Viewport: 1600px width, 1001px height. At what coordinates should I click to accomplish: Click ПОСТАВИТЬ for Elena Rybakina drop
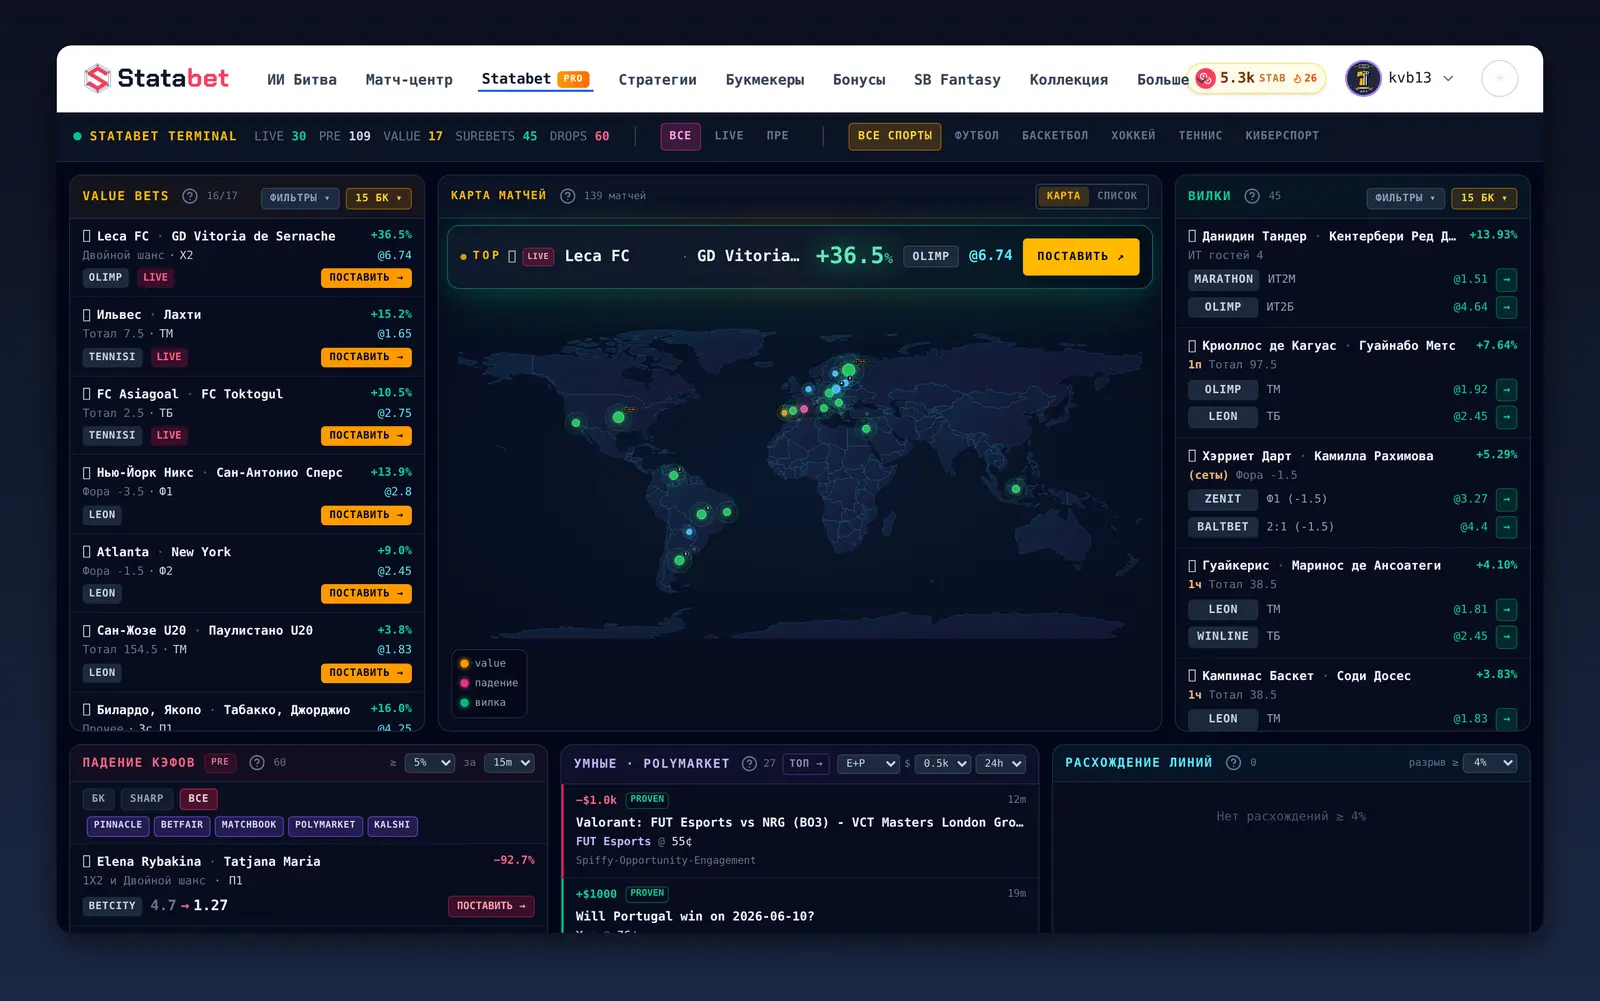[491, 906]
